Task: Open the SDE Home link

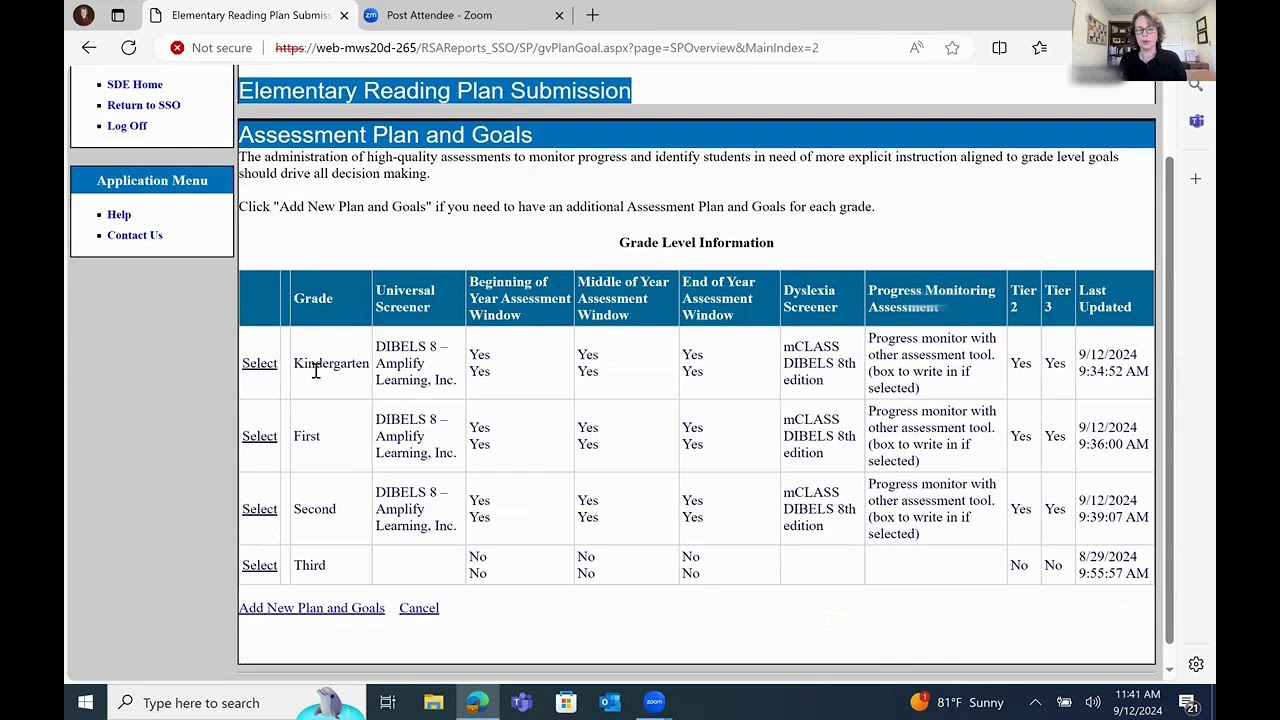Action: 135,84
